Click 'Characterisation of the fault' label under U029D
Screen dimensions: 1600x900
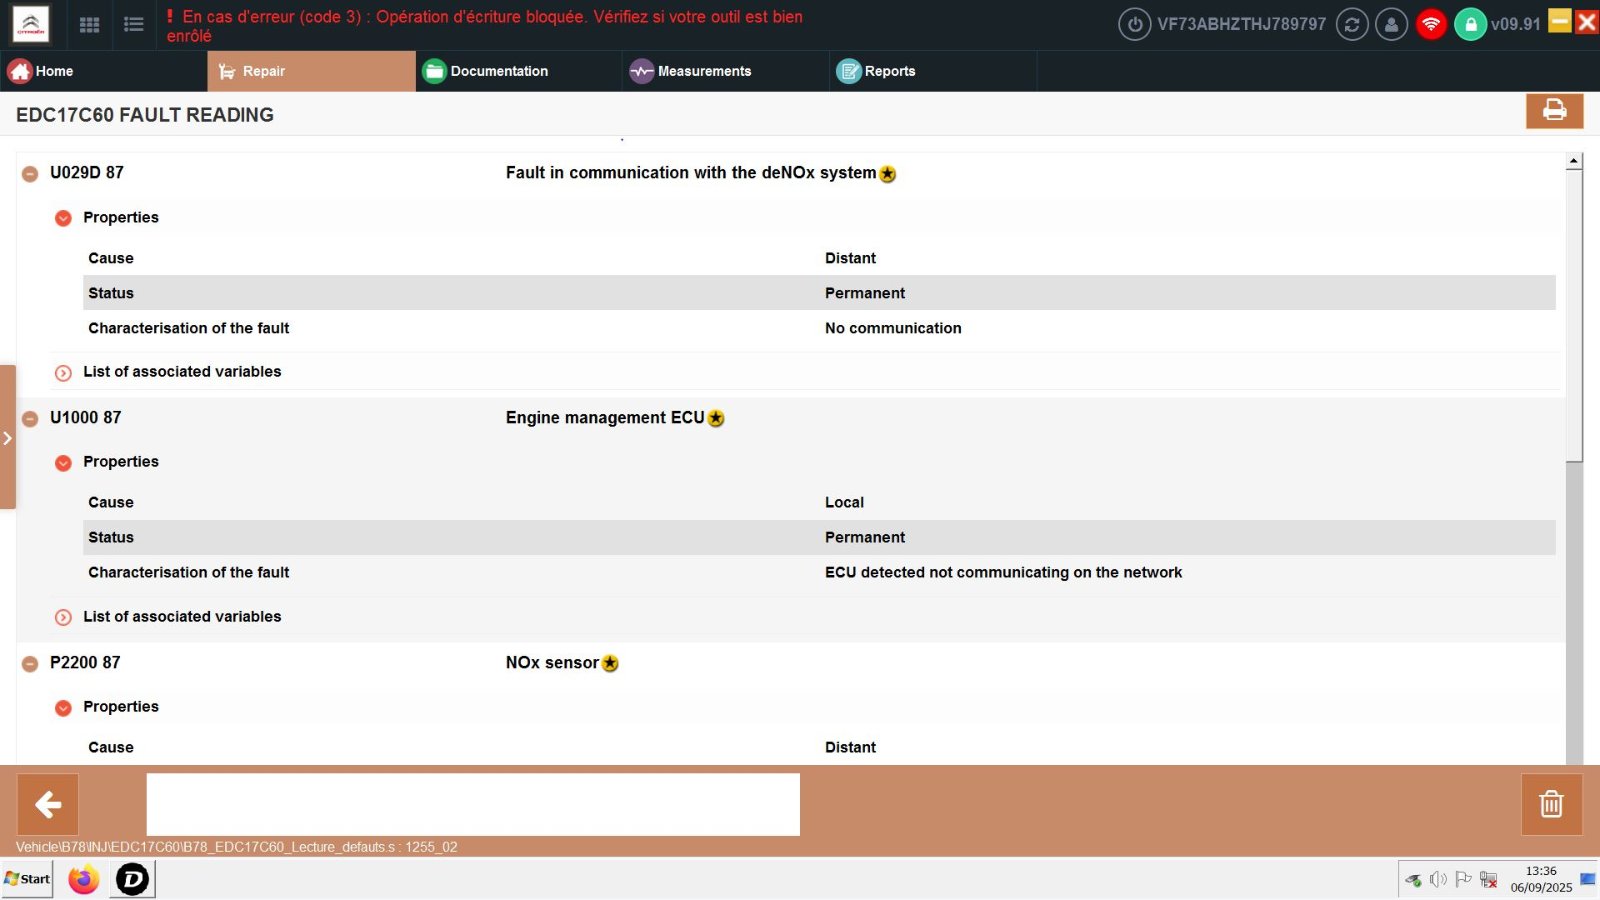(188, 328)
